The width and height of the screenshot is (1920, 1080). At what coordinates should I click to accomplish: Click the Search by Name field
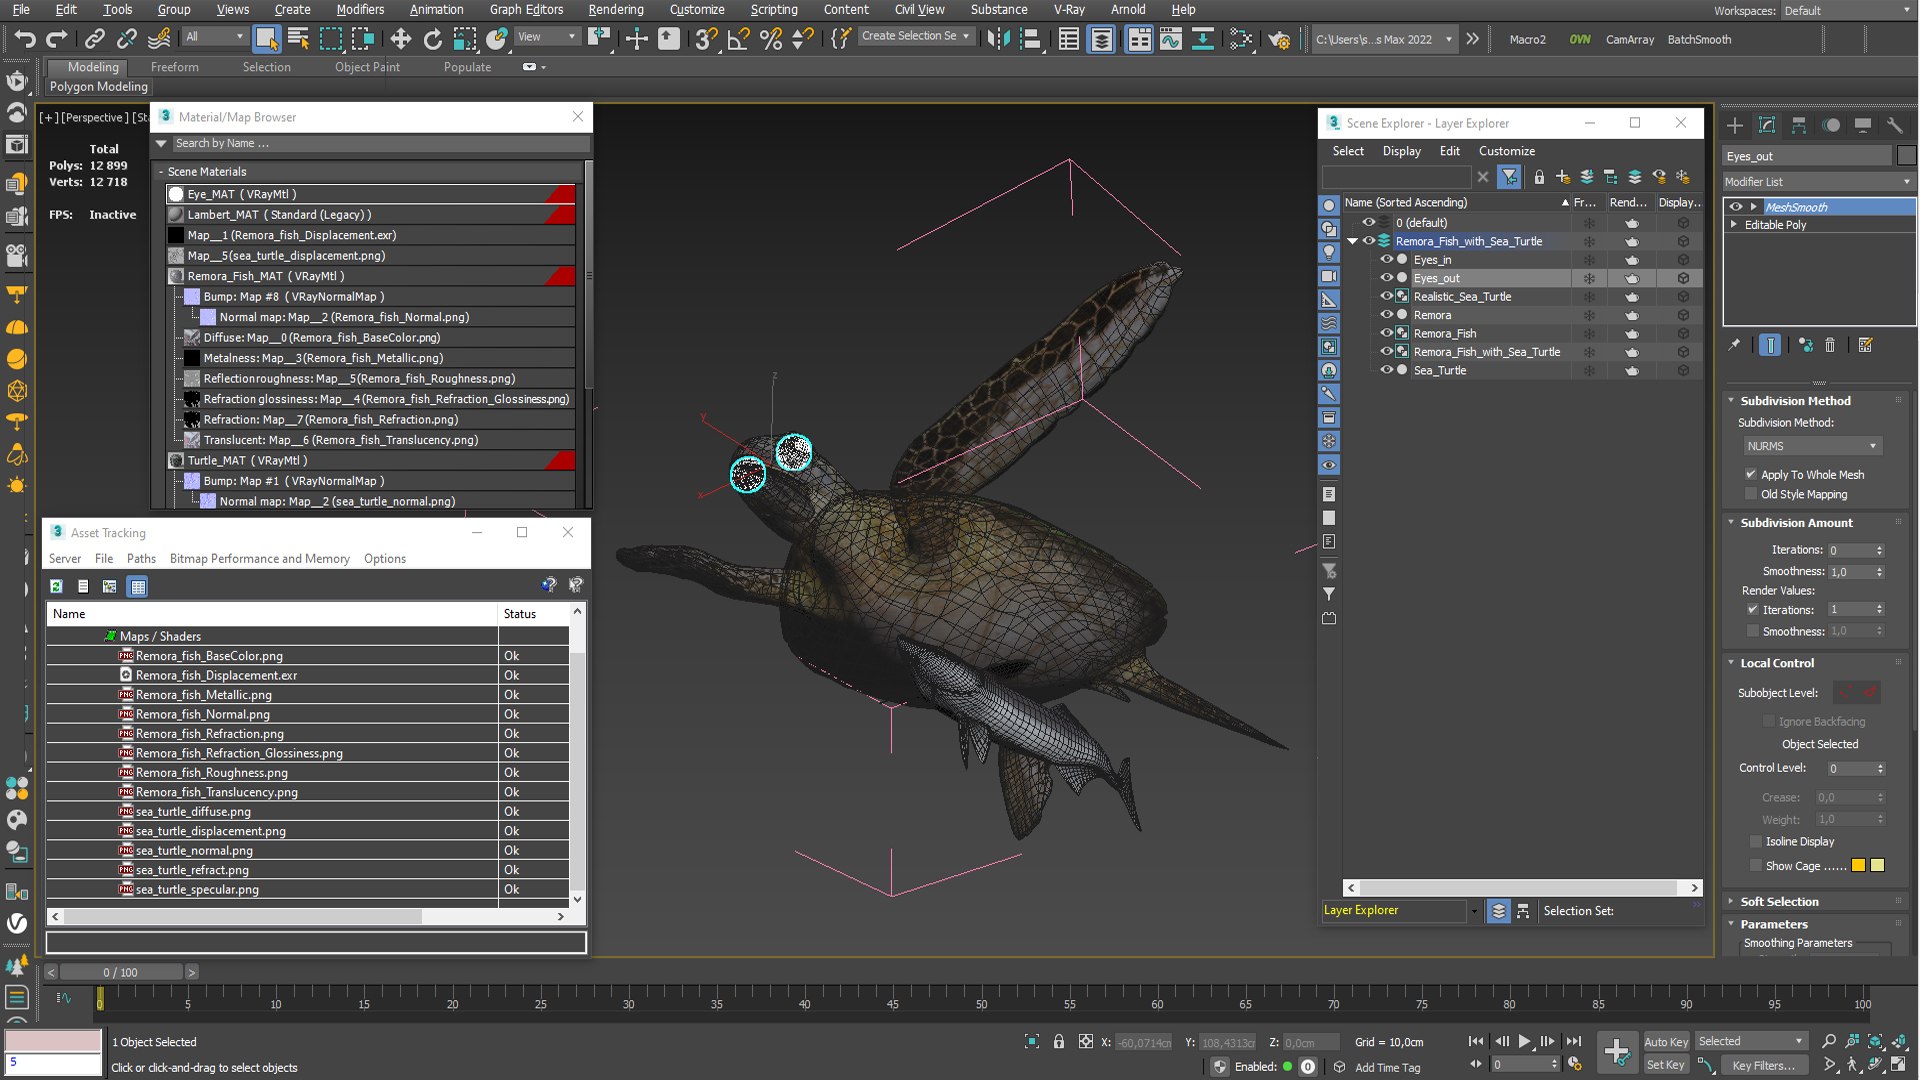pos(380,144)
